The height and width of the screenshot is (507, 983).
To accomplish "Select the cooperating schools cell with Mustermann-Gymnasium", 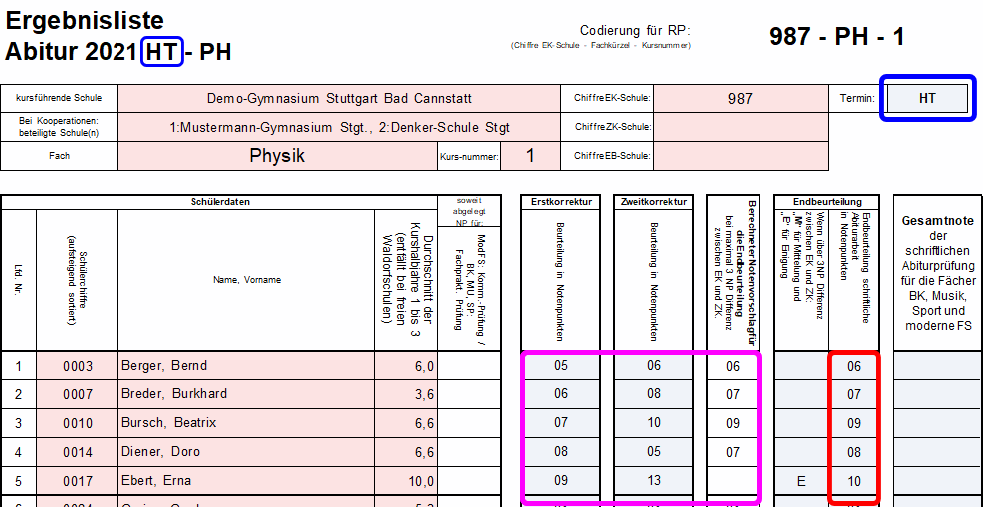I will (339, 127).
